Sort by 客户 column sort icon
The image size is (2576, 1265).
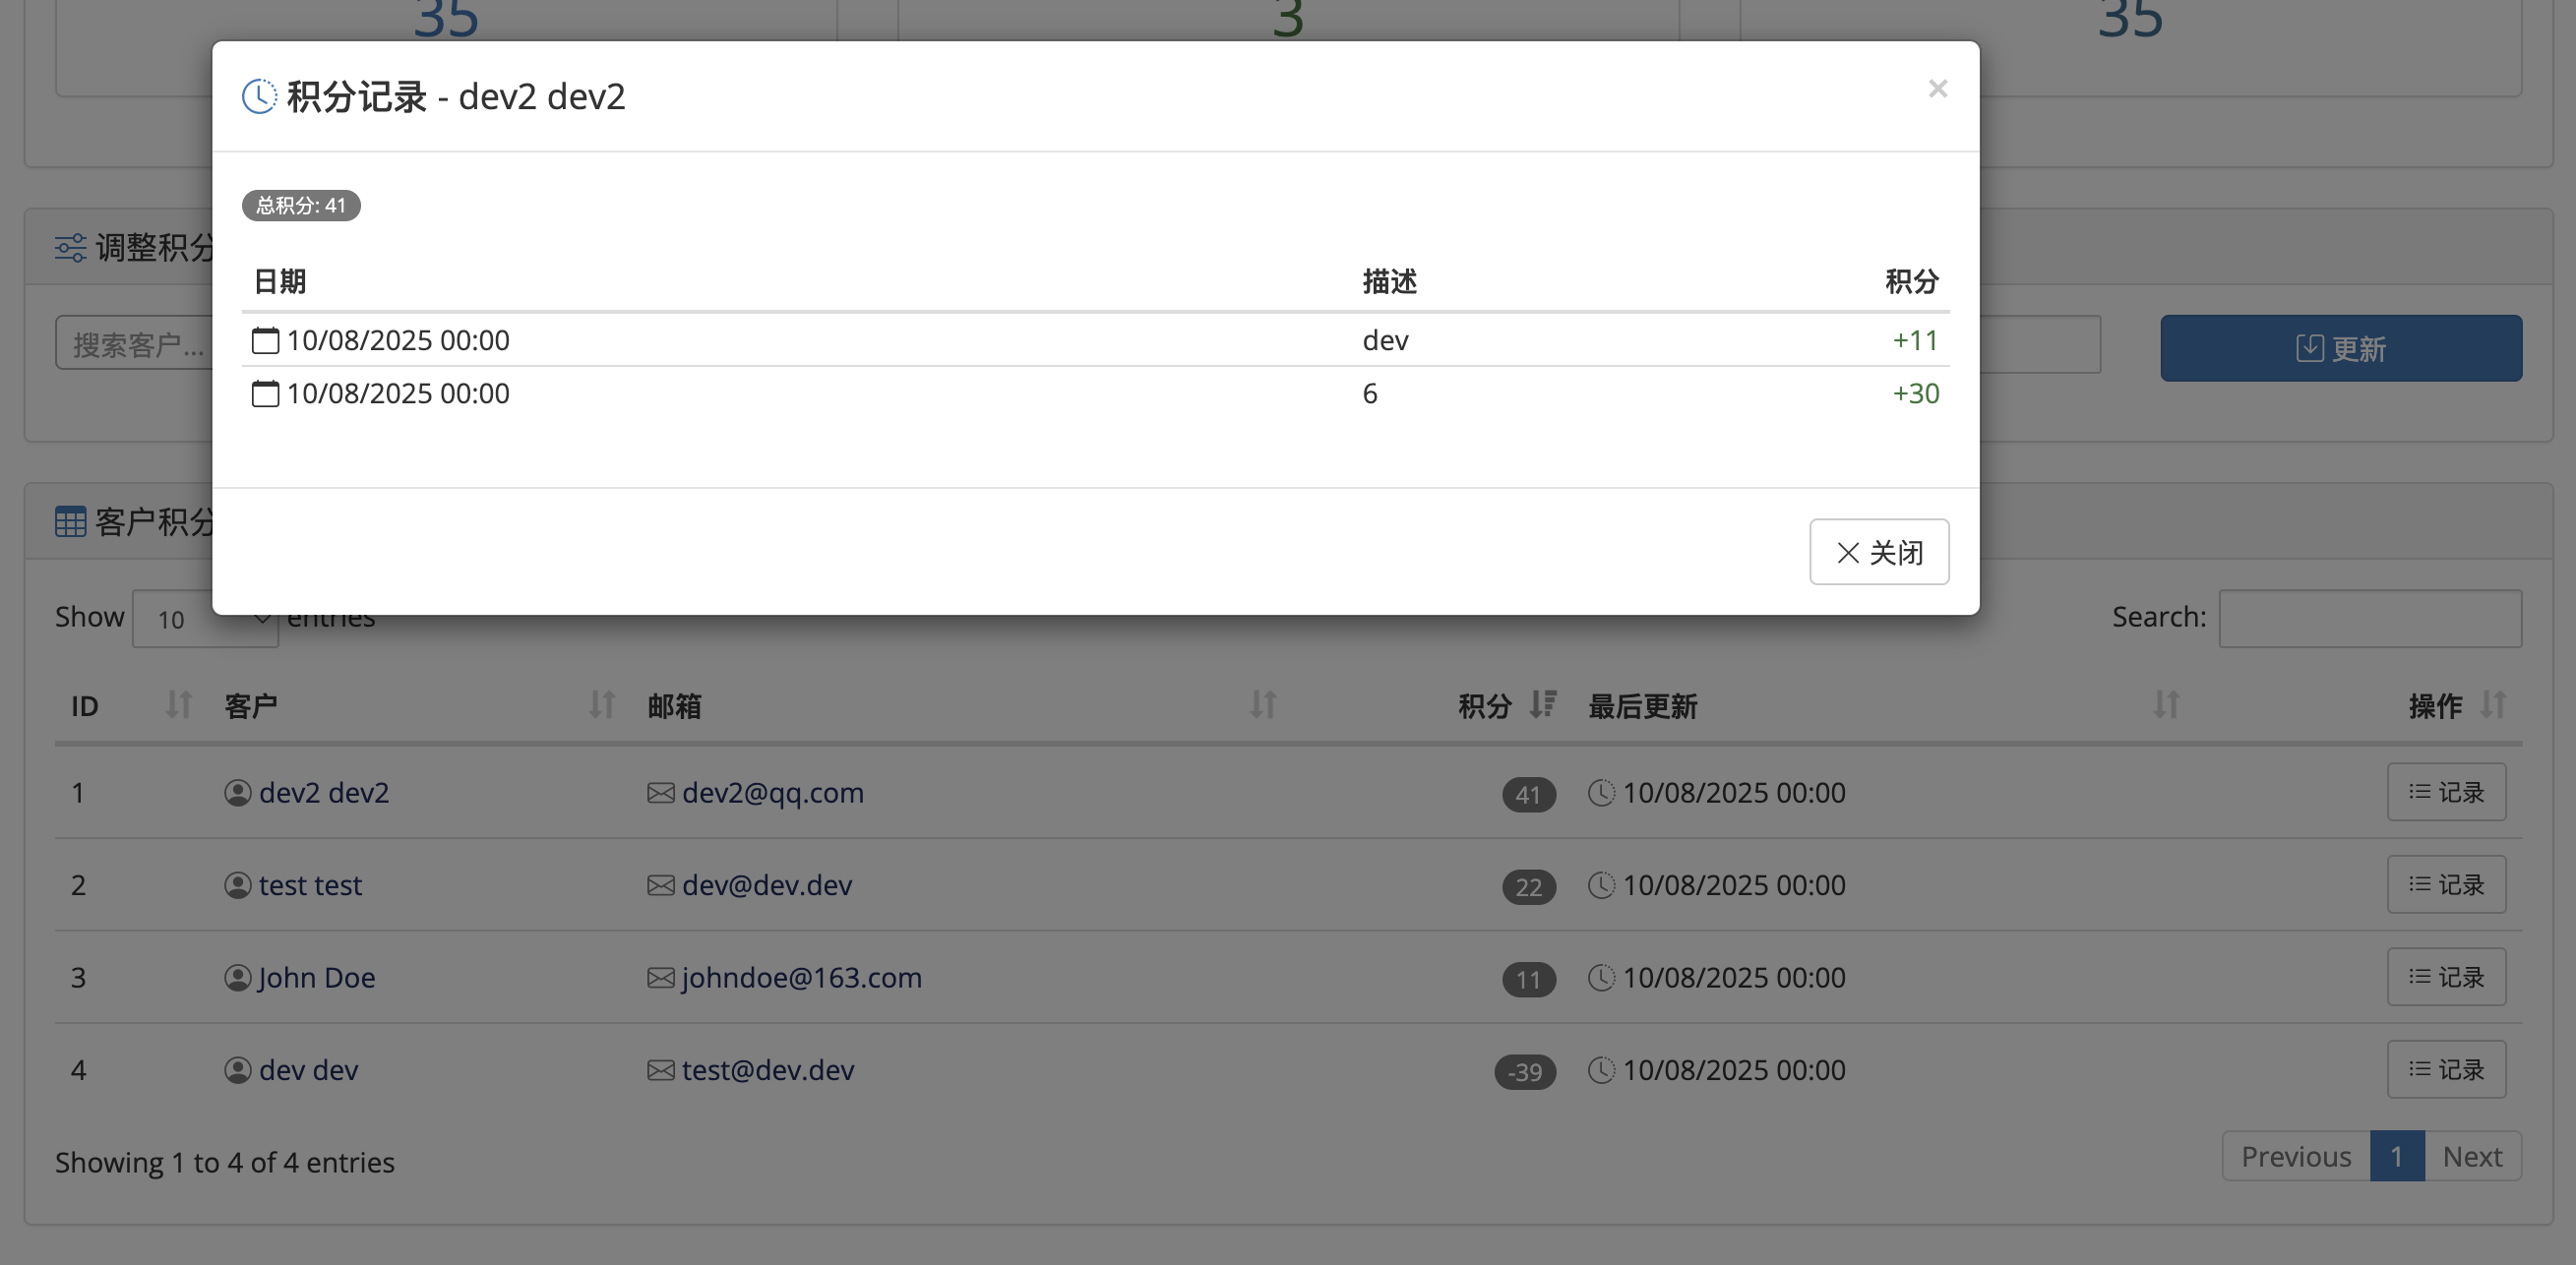(x=601, y=705)
